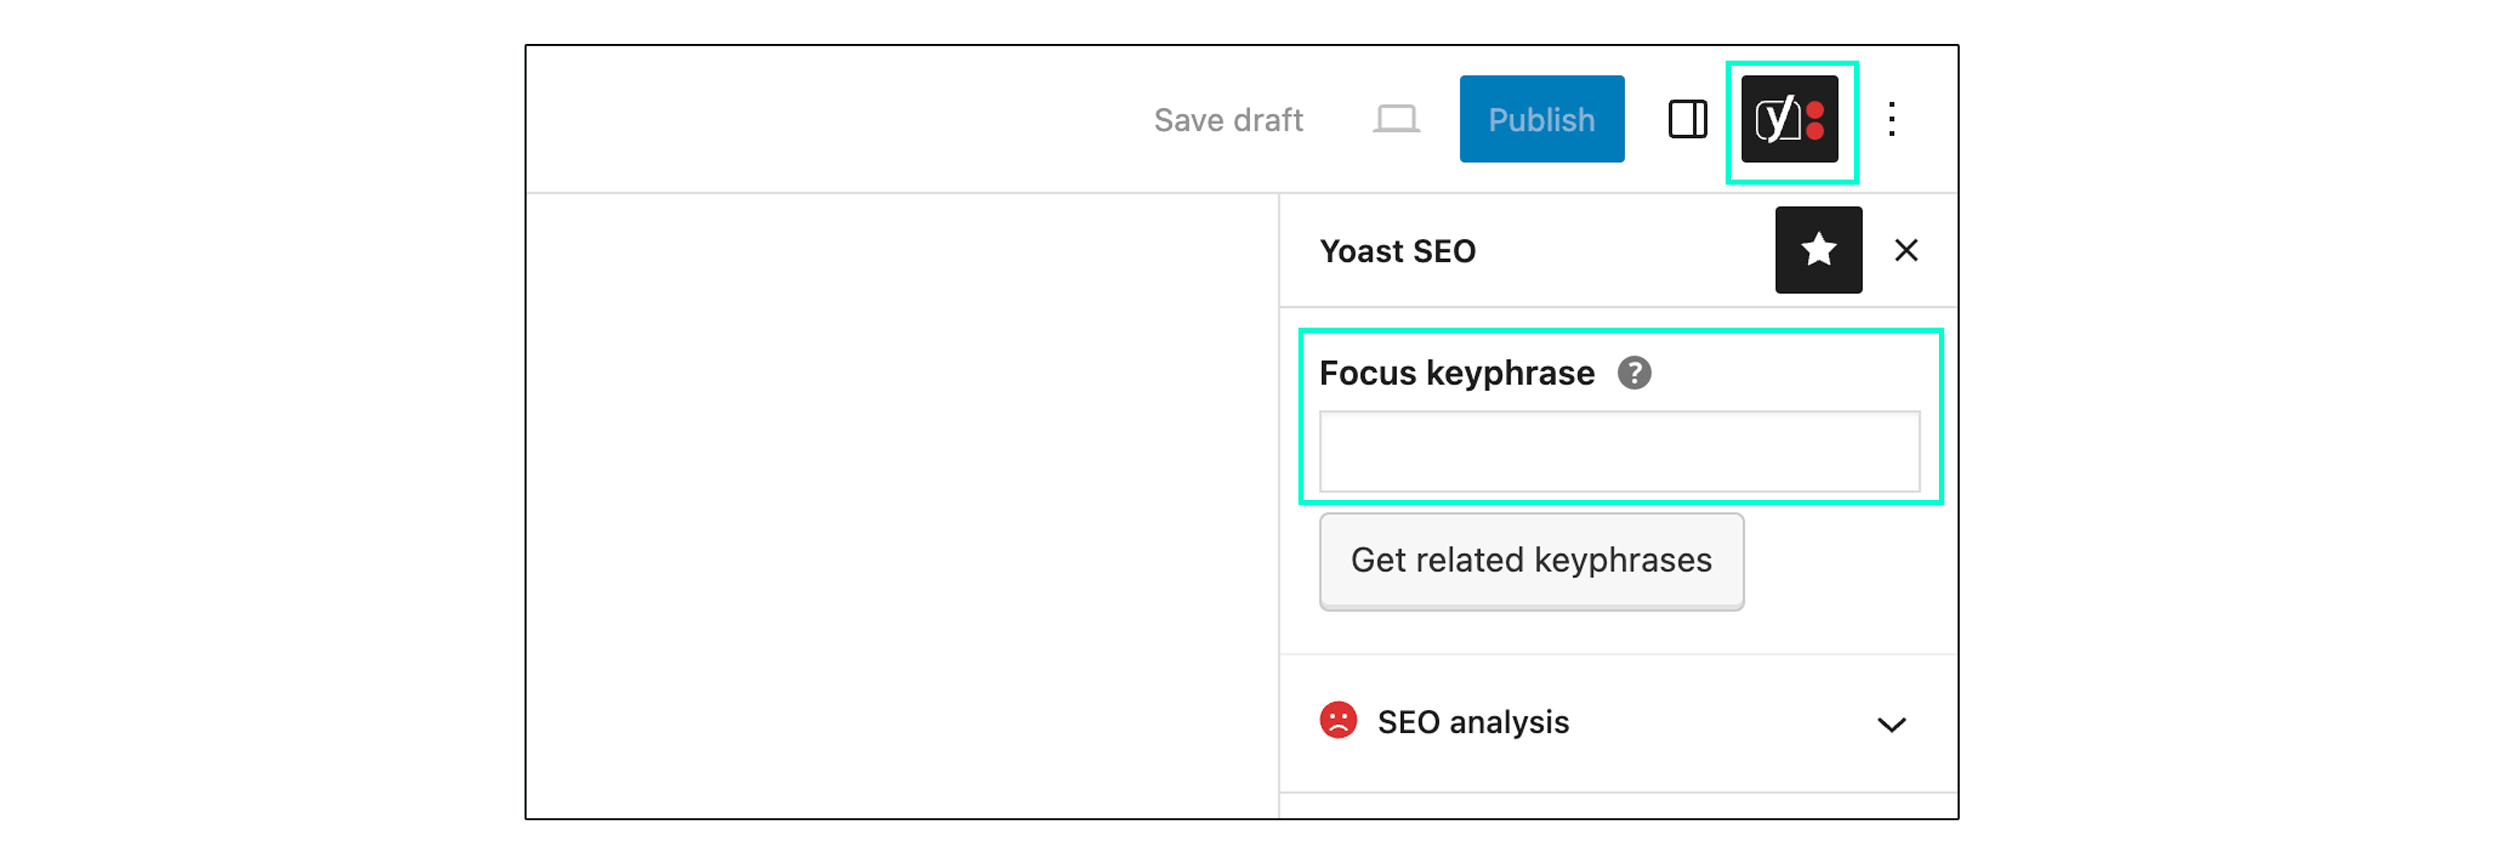This screenshot has width=2500, height=863.
Task: Click the empty editor content area
Action: click(x=902, y=505)
